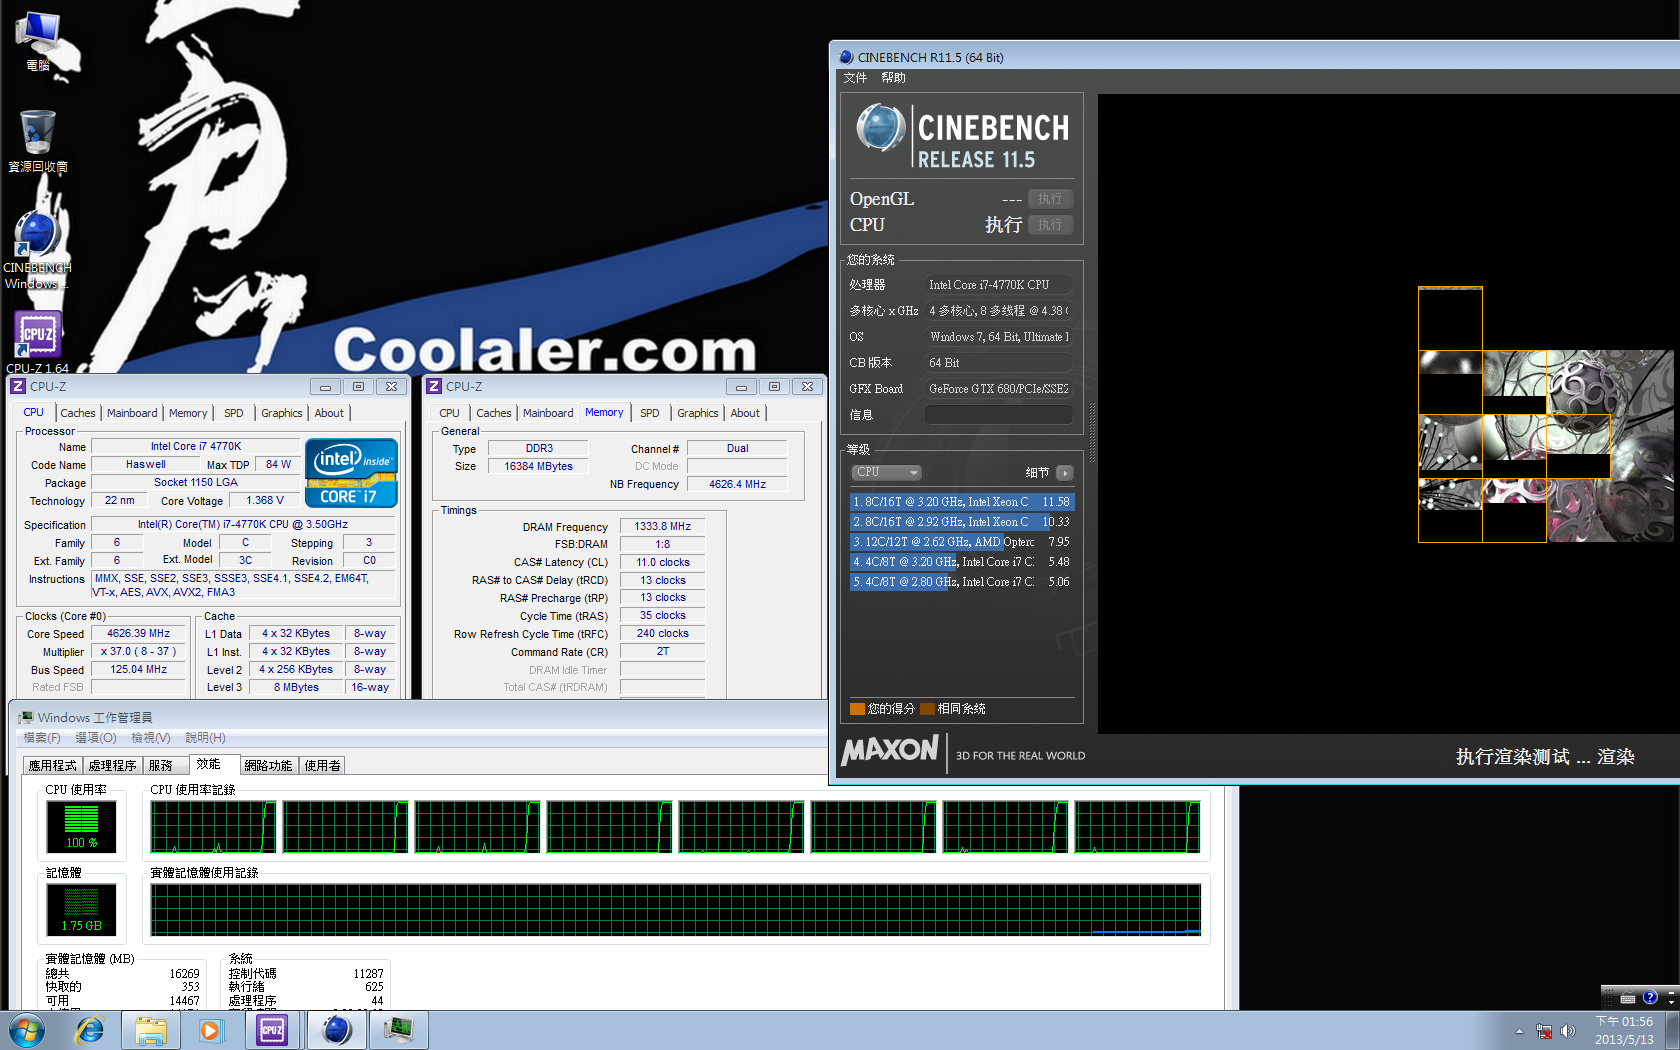
Task: Click the CPU usage 100% meter
Action: pos(82,826)
